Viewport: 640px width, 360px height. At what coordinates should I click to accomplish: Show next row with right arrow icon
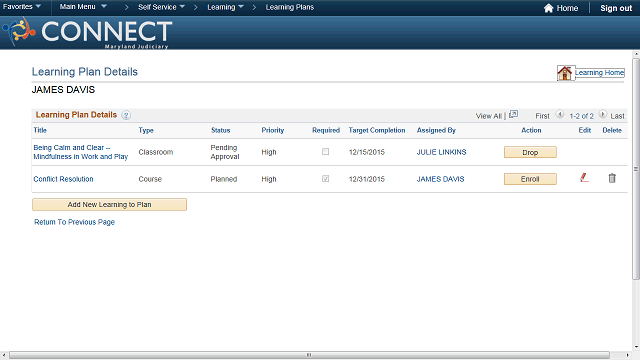click(602, 115)
